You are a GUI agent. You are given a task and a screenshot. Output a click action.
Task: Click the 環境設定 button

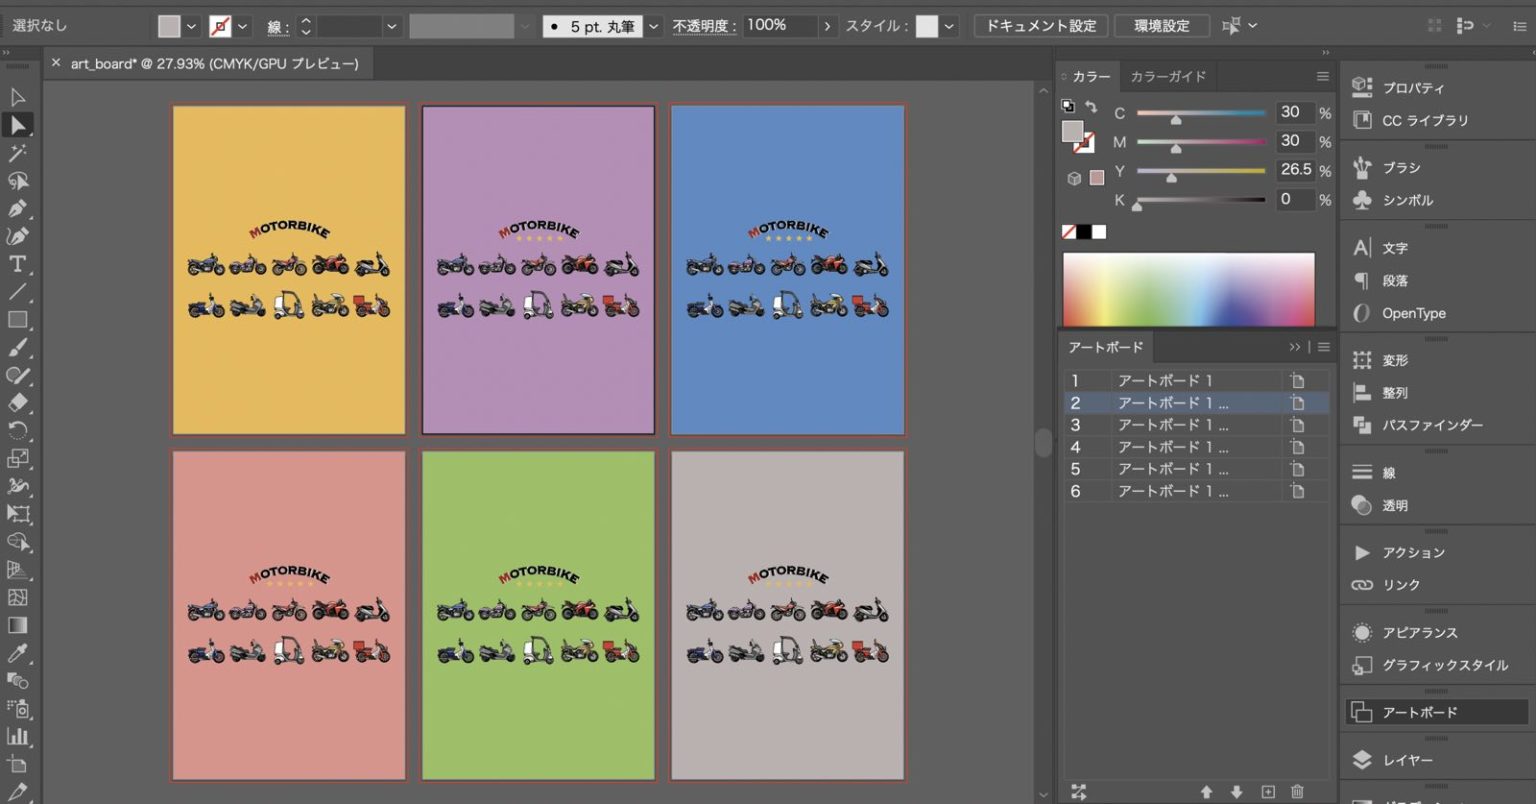click(x=1161, y=26)
